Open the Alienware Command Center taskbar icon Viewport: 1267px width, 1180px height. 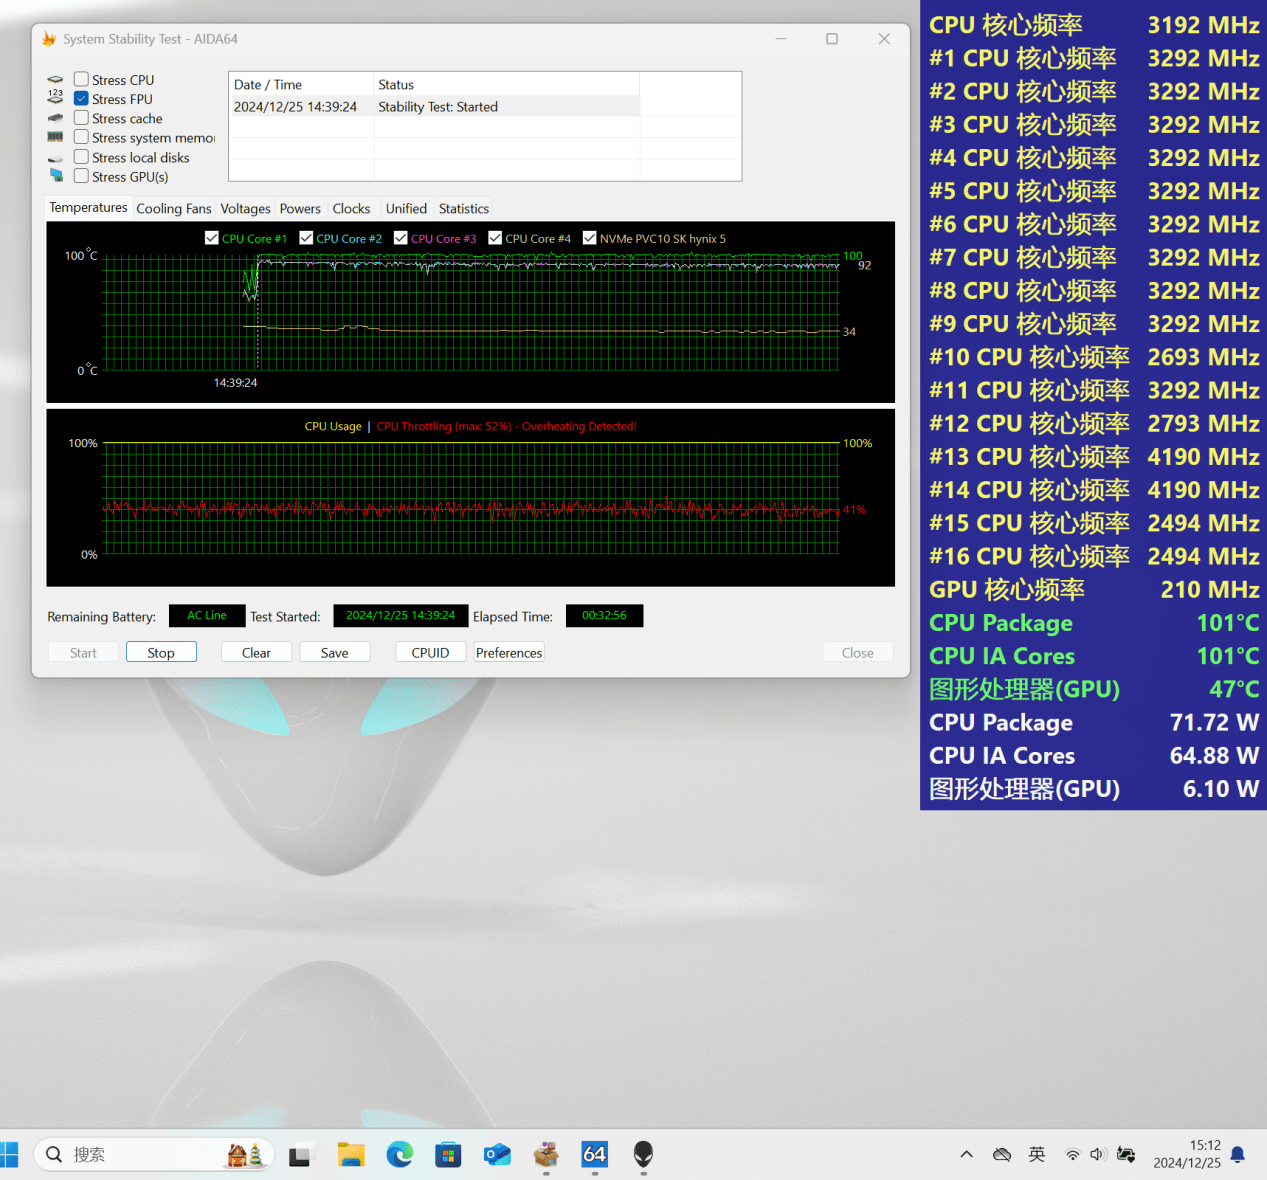pyautogui.click(x=643, y=1155)
